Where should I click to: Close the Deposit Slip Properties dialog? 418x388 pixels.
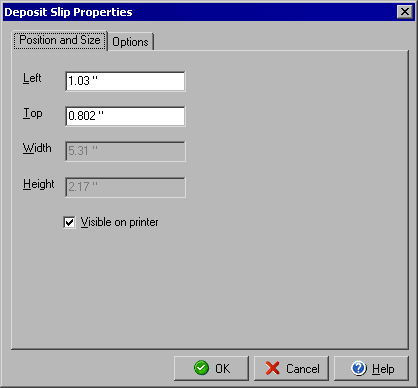tap(405, 12)
